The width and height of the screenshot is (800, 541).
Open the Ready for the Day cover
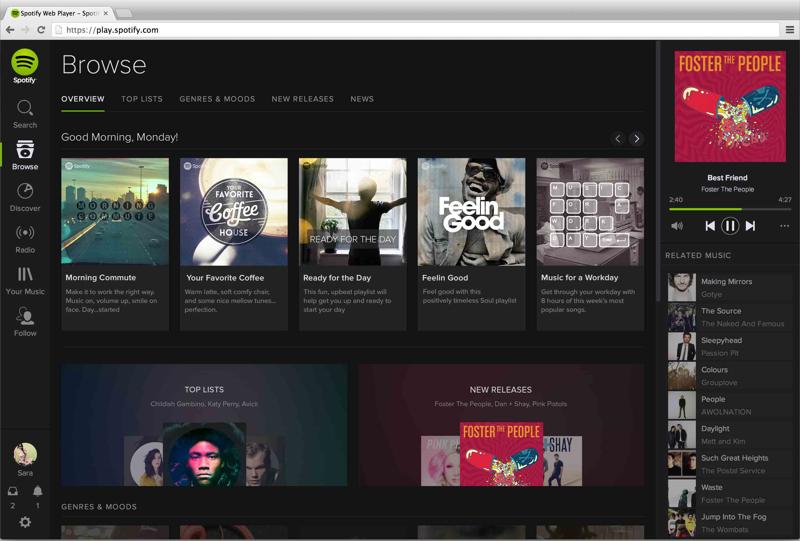353,211
